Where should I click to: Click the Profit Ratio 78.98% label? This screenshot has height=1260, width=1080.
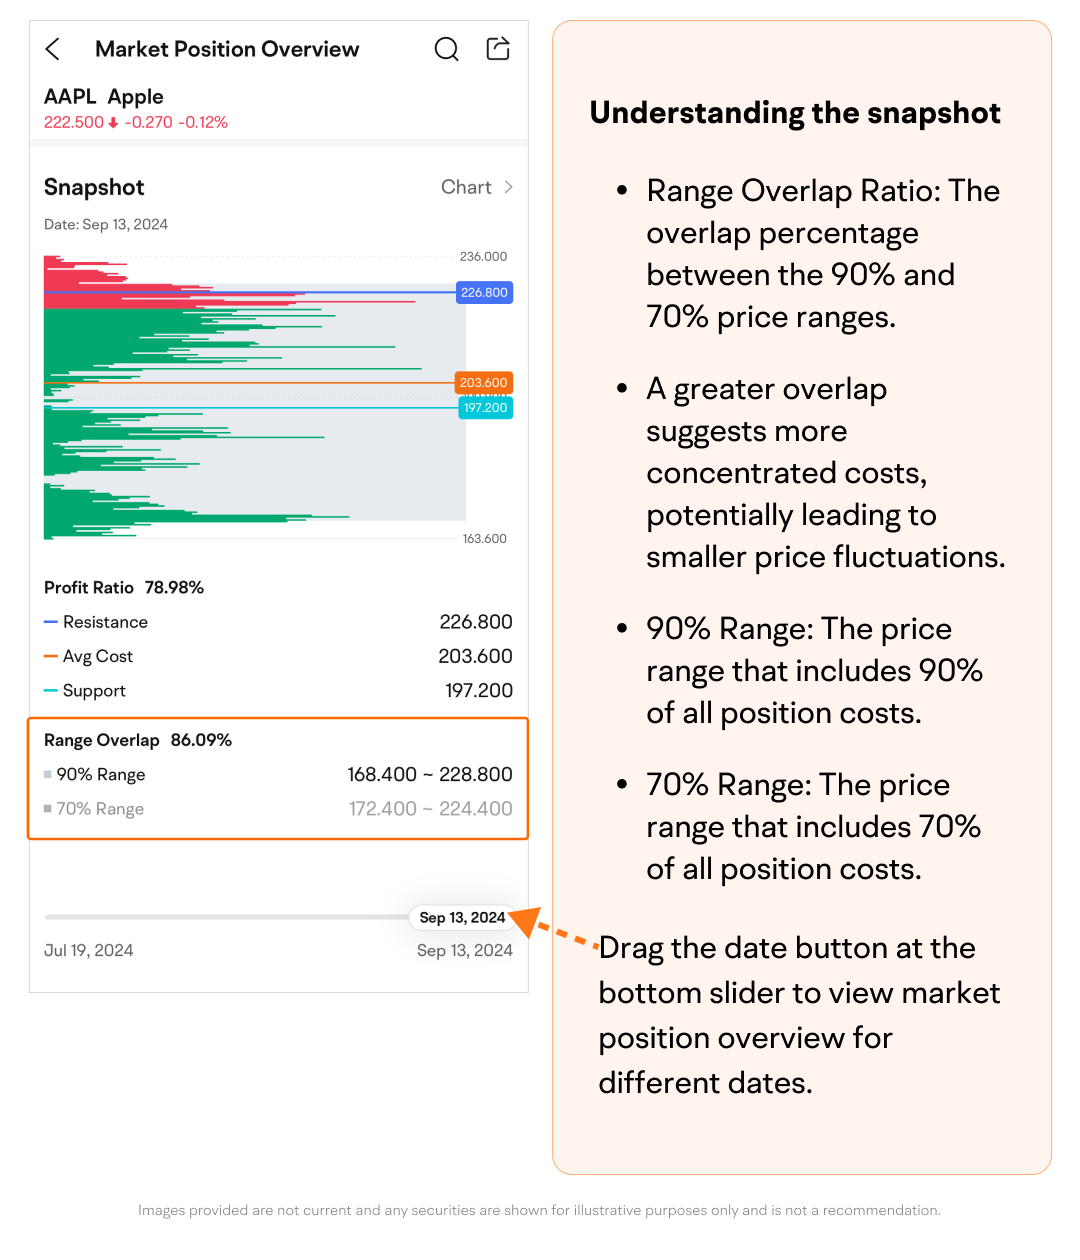[124, 588]
